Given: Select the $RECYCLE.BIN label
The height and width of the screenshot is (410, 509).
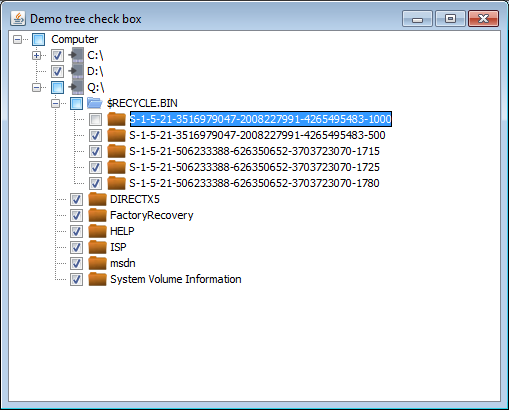Looking at the screenshot, I should [142, 103].
